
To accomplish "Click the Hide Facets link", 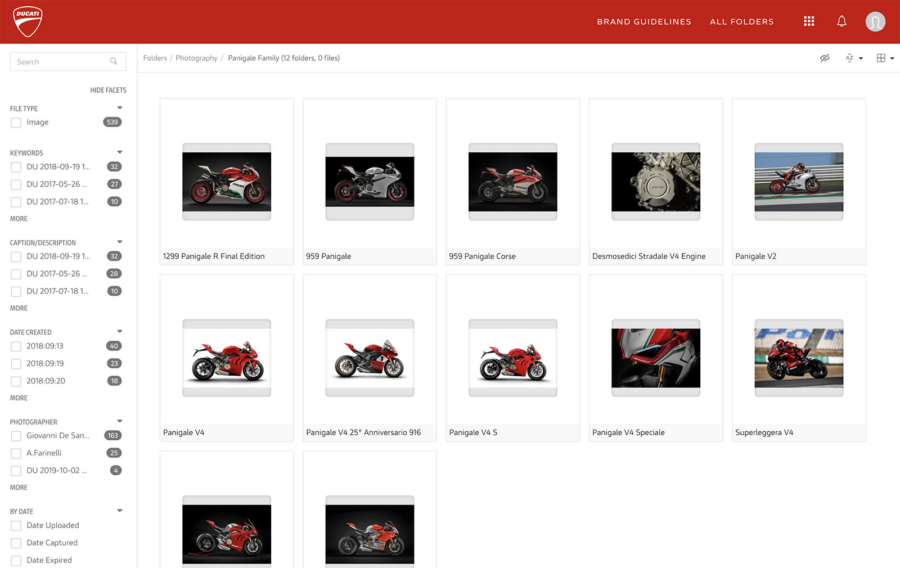I will (x=108, y=91).
